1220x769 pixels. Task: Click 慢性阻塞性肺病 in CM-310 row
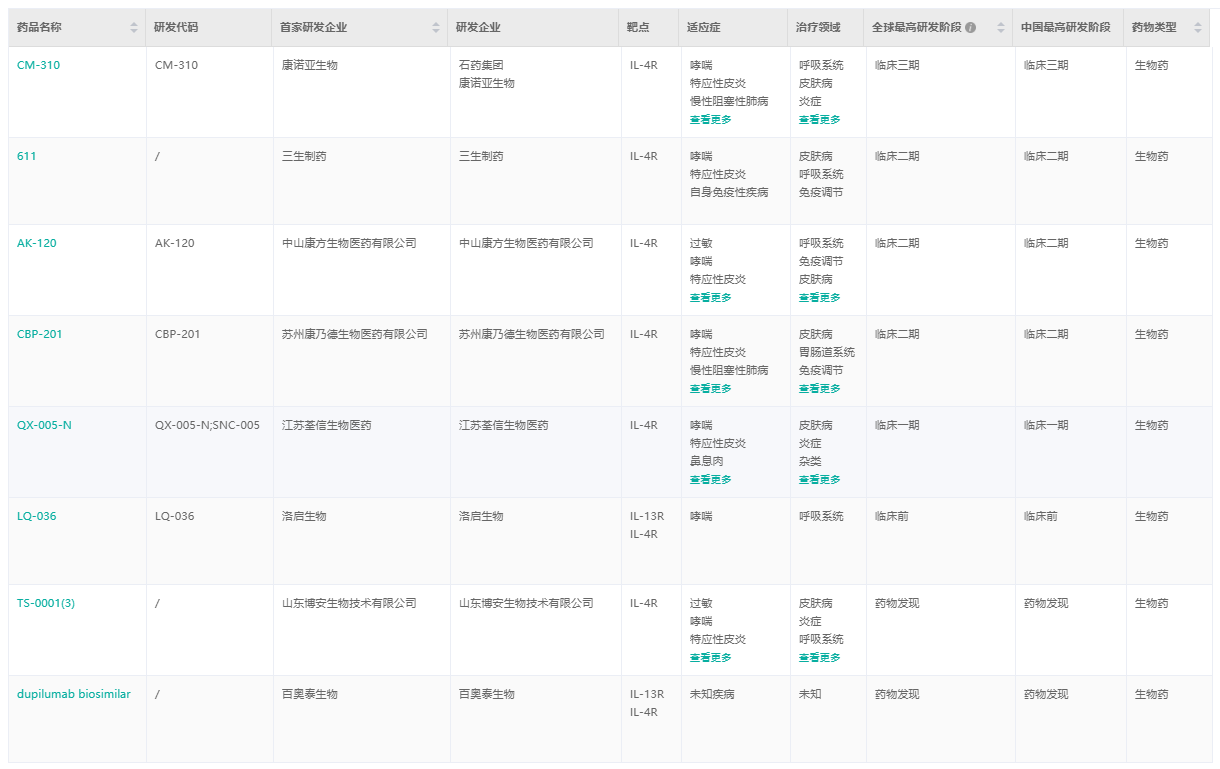729,101
